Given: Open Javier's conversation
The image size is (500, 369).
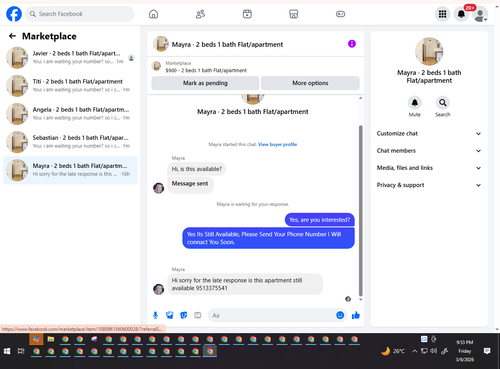Looking at the screenshot, I should (70, 57).
